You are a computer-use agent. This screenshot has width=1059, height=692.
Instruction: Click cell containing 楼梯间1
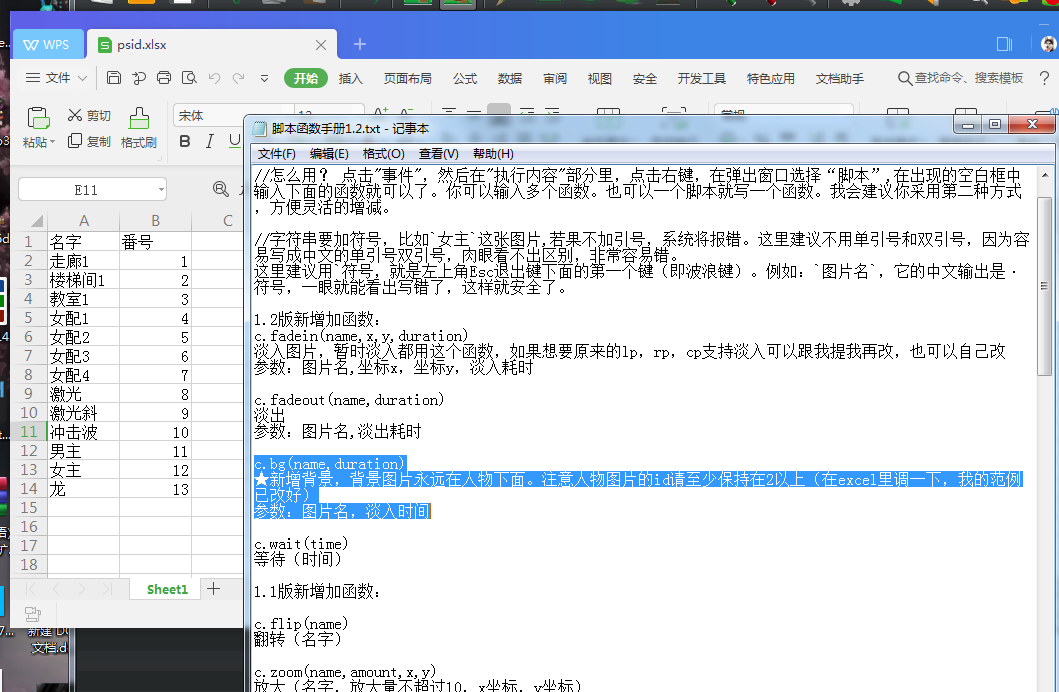84,280
